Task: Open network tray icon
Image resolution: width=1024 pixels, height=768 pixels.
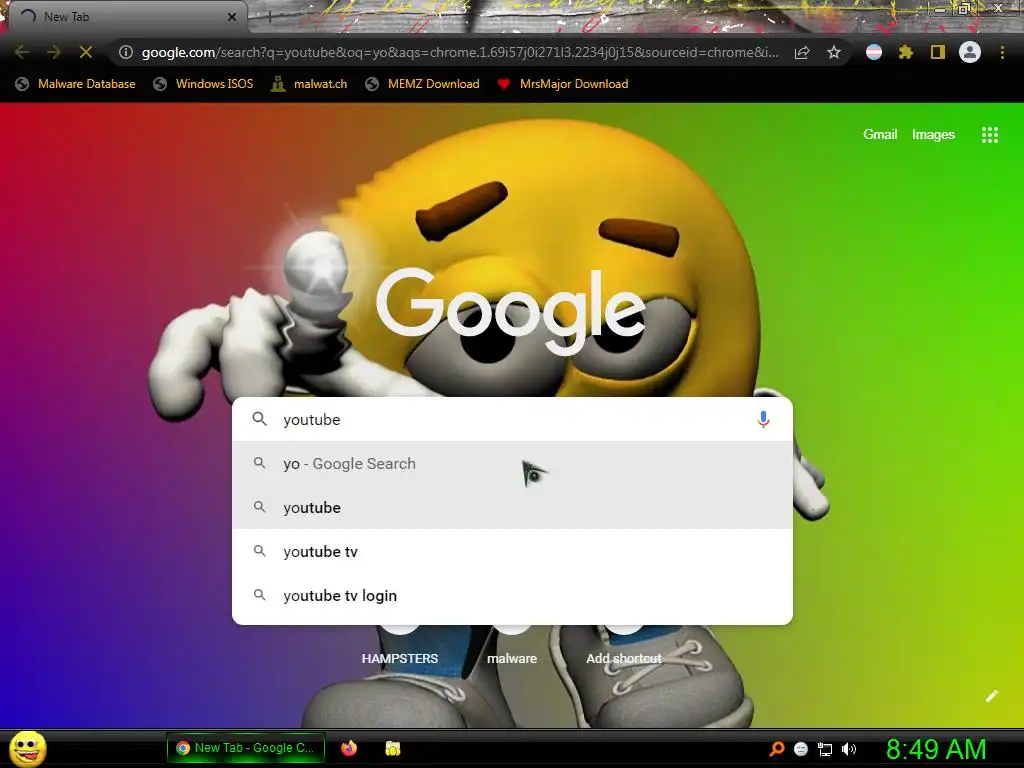Action: point(825,749)
